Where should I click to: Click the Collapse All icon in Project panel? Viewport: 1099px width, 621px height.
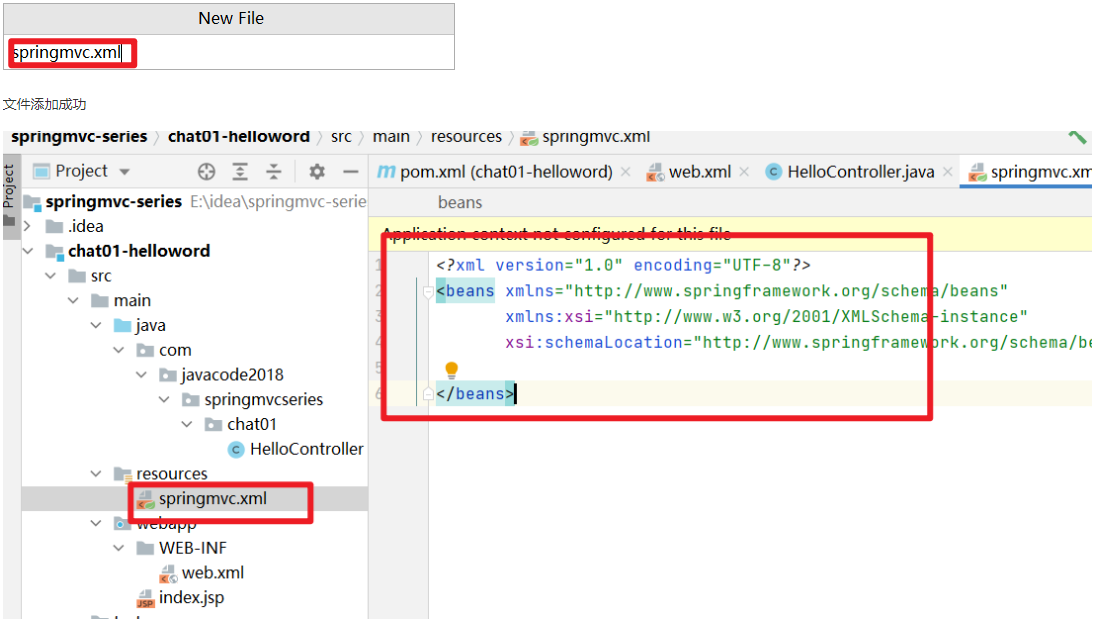[273, 171]
